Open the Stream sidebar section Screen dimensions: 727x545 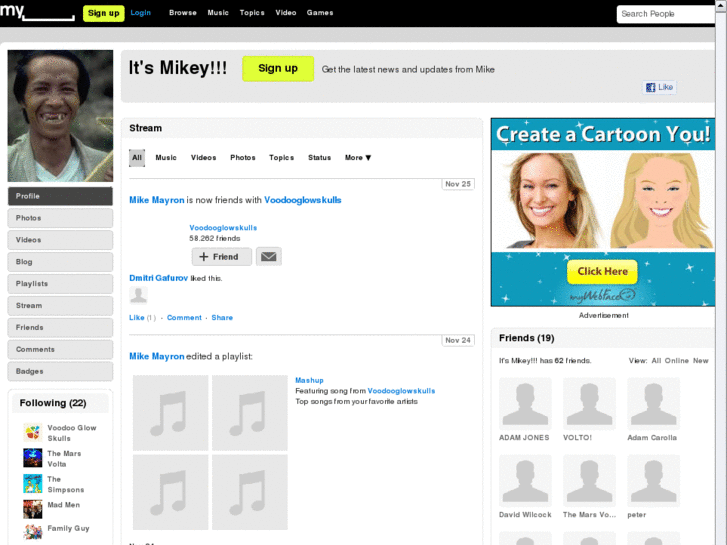point(60,306)
